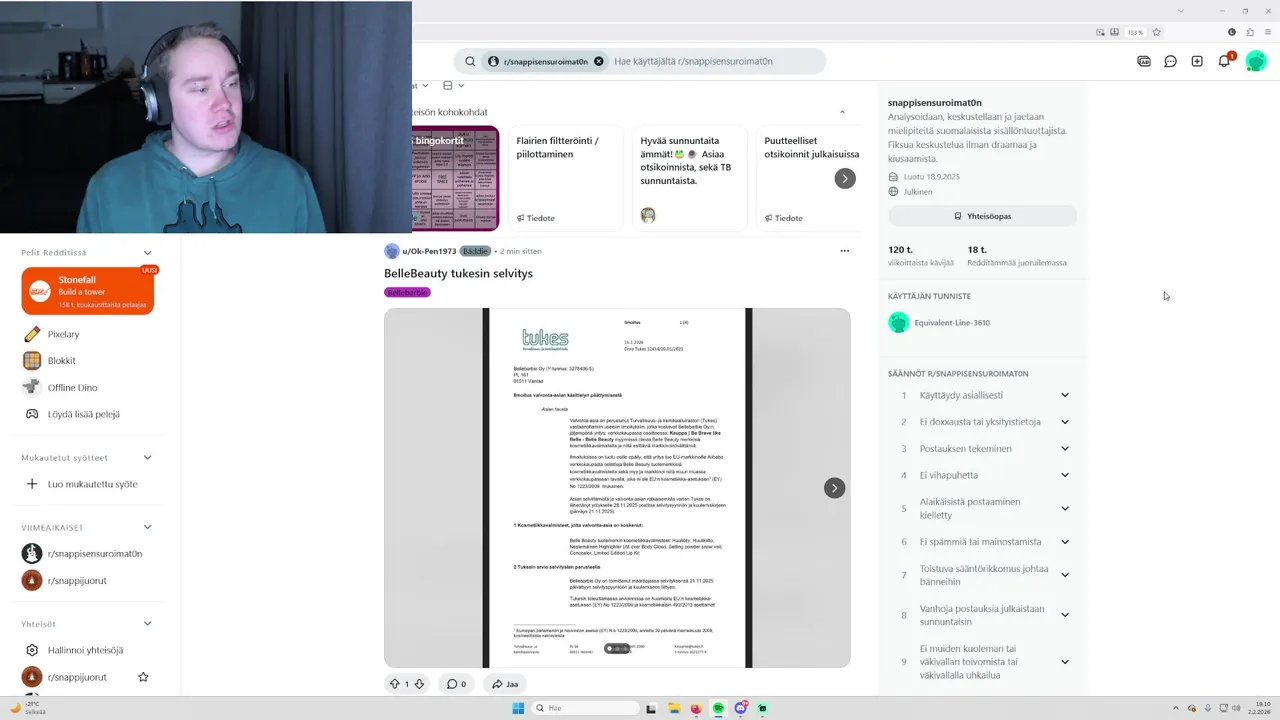Go to the next image in the post gallery

(x=834, y=488)
